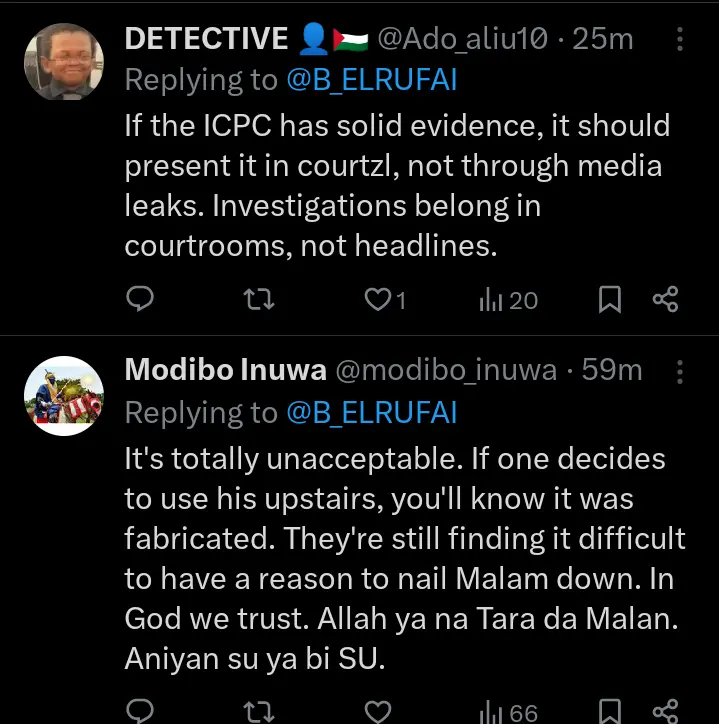View analytics showing 66 views
Viewport: 719px width, 724px height.
(508, 712)
